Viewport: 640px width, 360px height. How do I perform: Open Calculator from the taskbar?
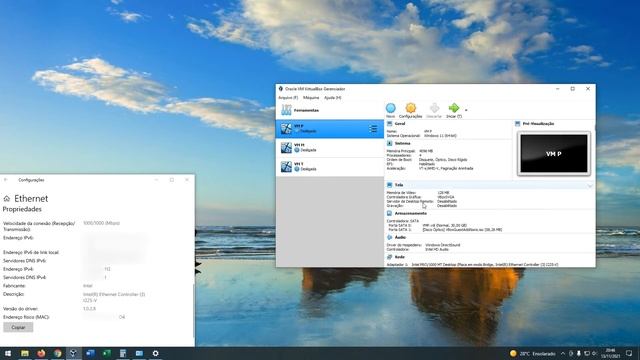[x=123, y=353]
